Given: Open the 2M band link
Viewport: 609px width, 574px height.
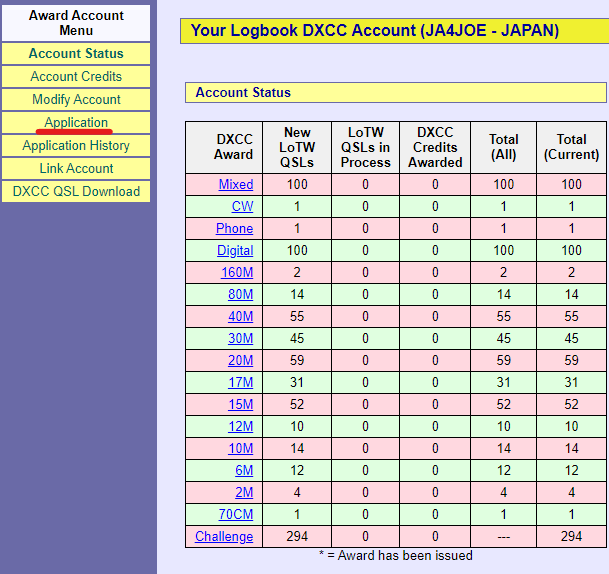Looking at the screenshot, I should 244,492.
